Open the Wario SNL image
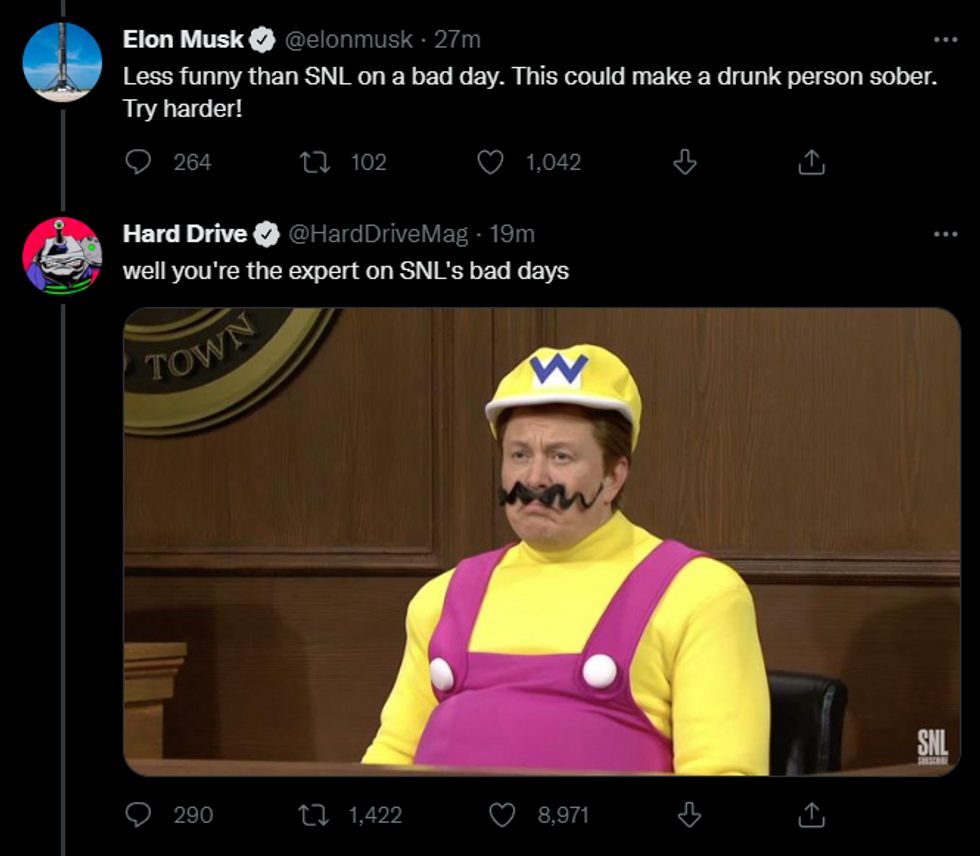980x856 pixels. tap(541, 541)
